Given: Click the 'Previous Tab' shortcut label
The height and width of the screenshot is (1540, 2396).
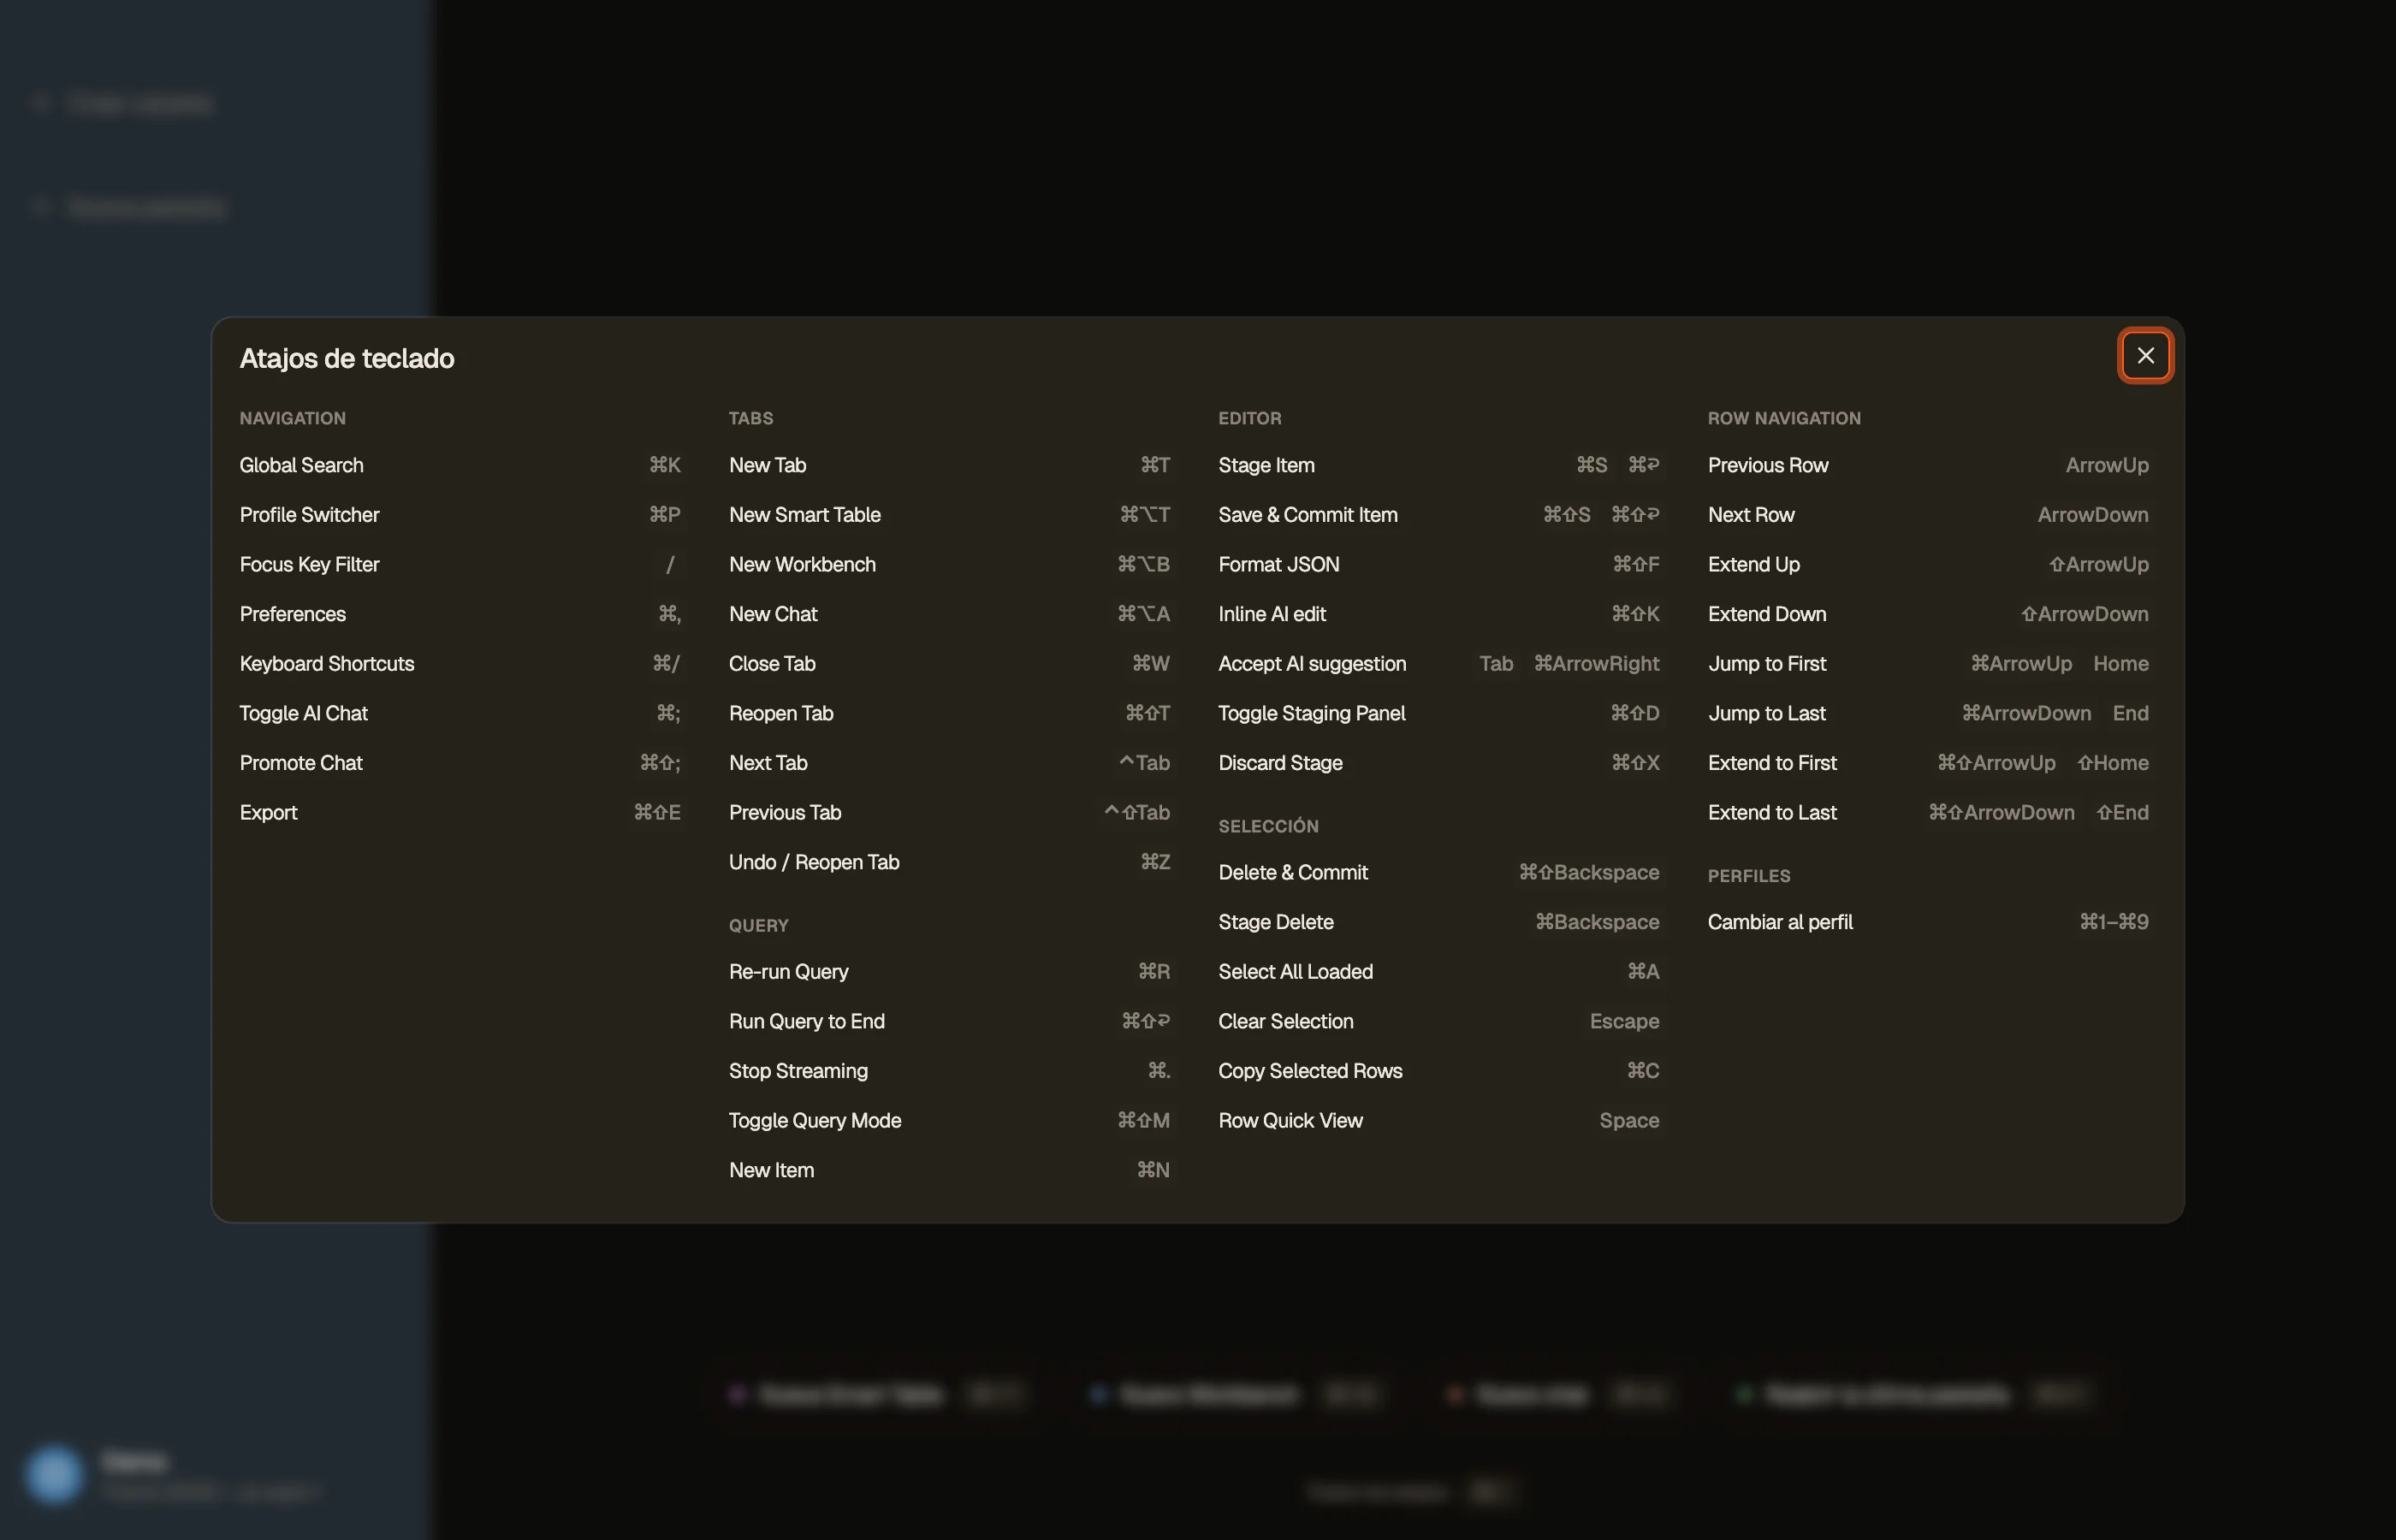Looking at the screenshot, I should point(784,813).
